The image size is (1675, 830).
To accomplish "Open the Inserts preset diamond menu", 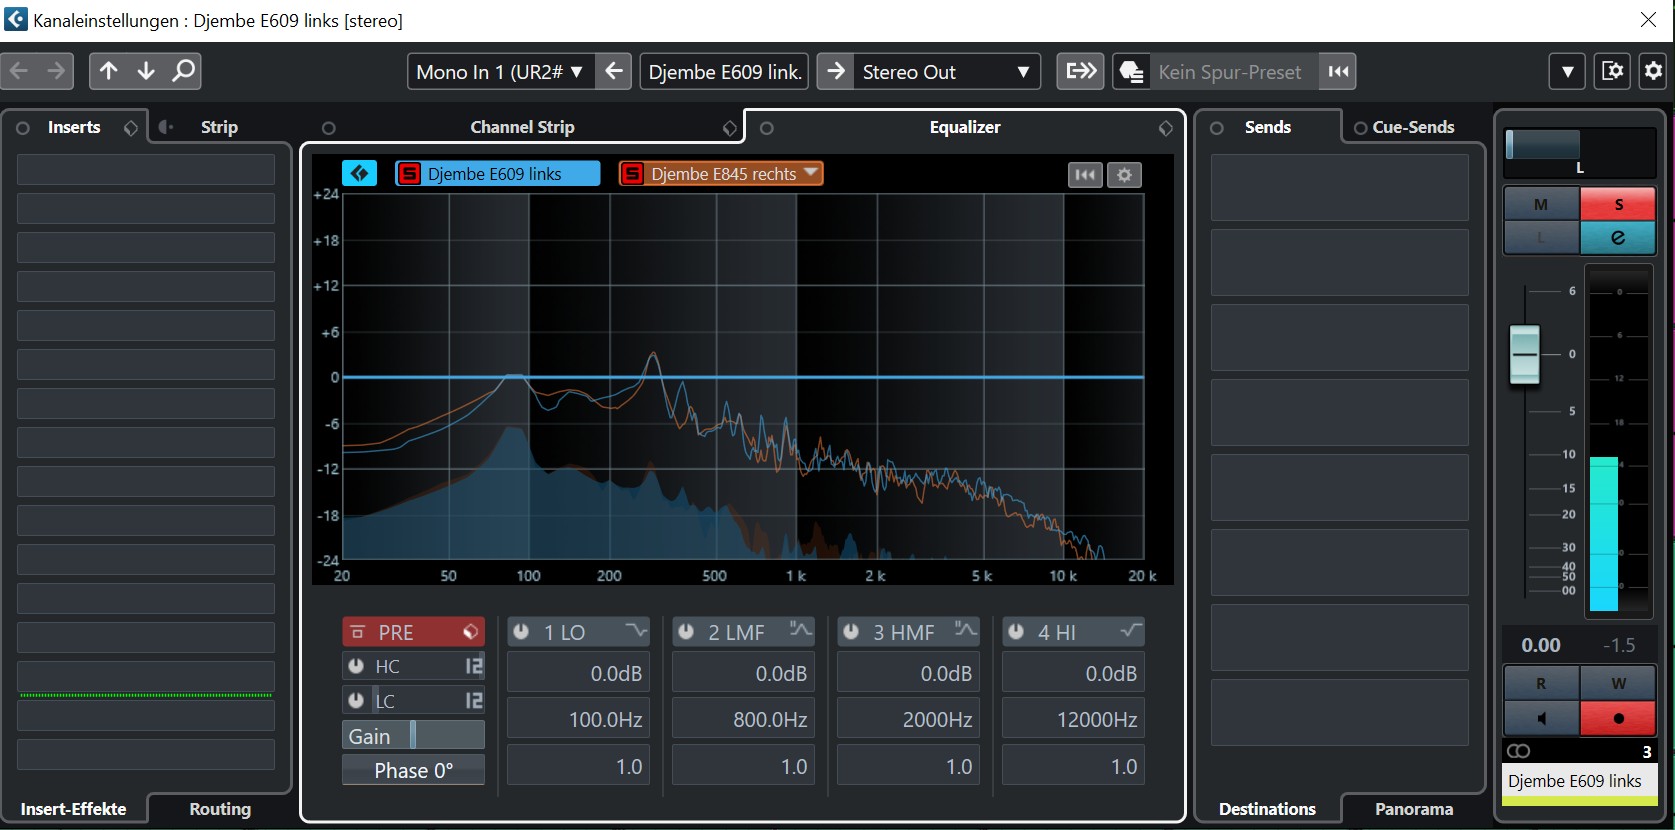I will (131, 128).
